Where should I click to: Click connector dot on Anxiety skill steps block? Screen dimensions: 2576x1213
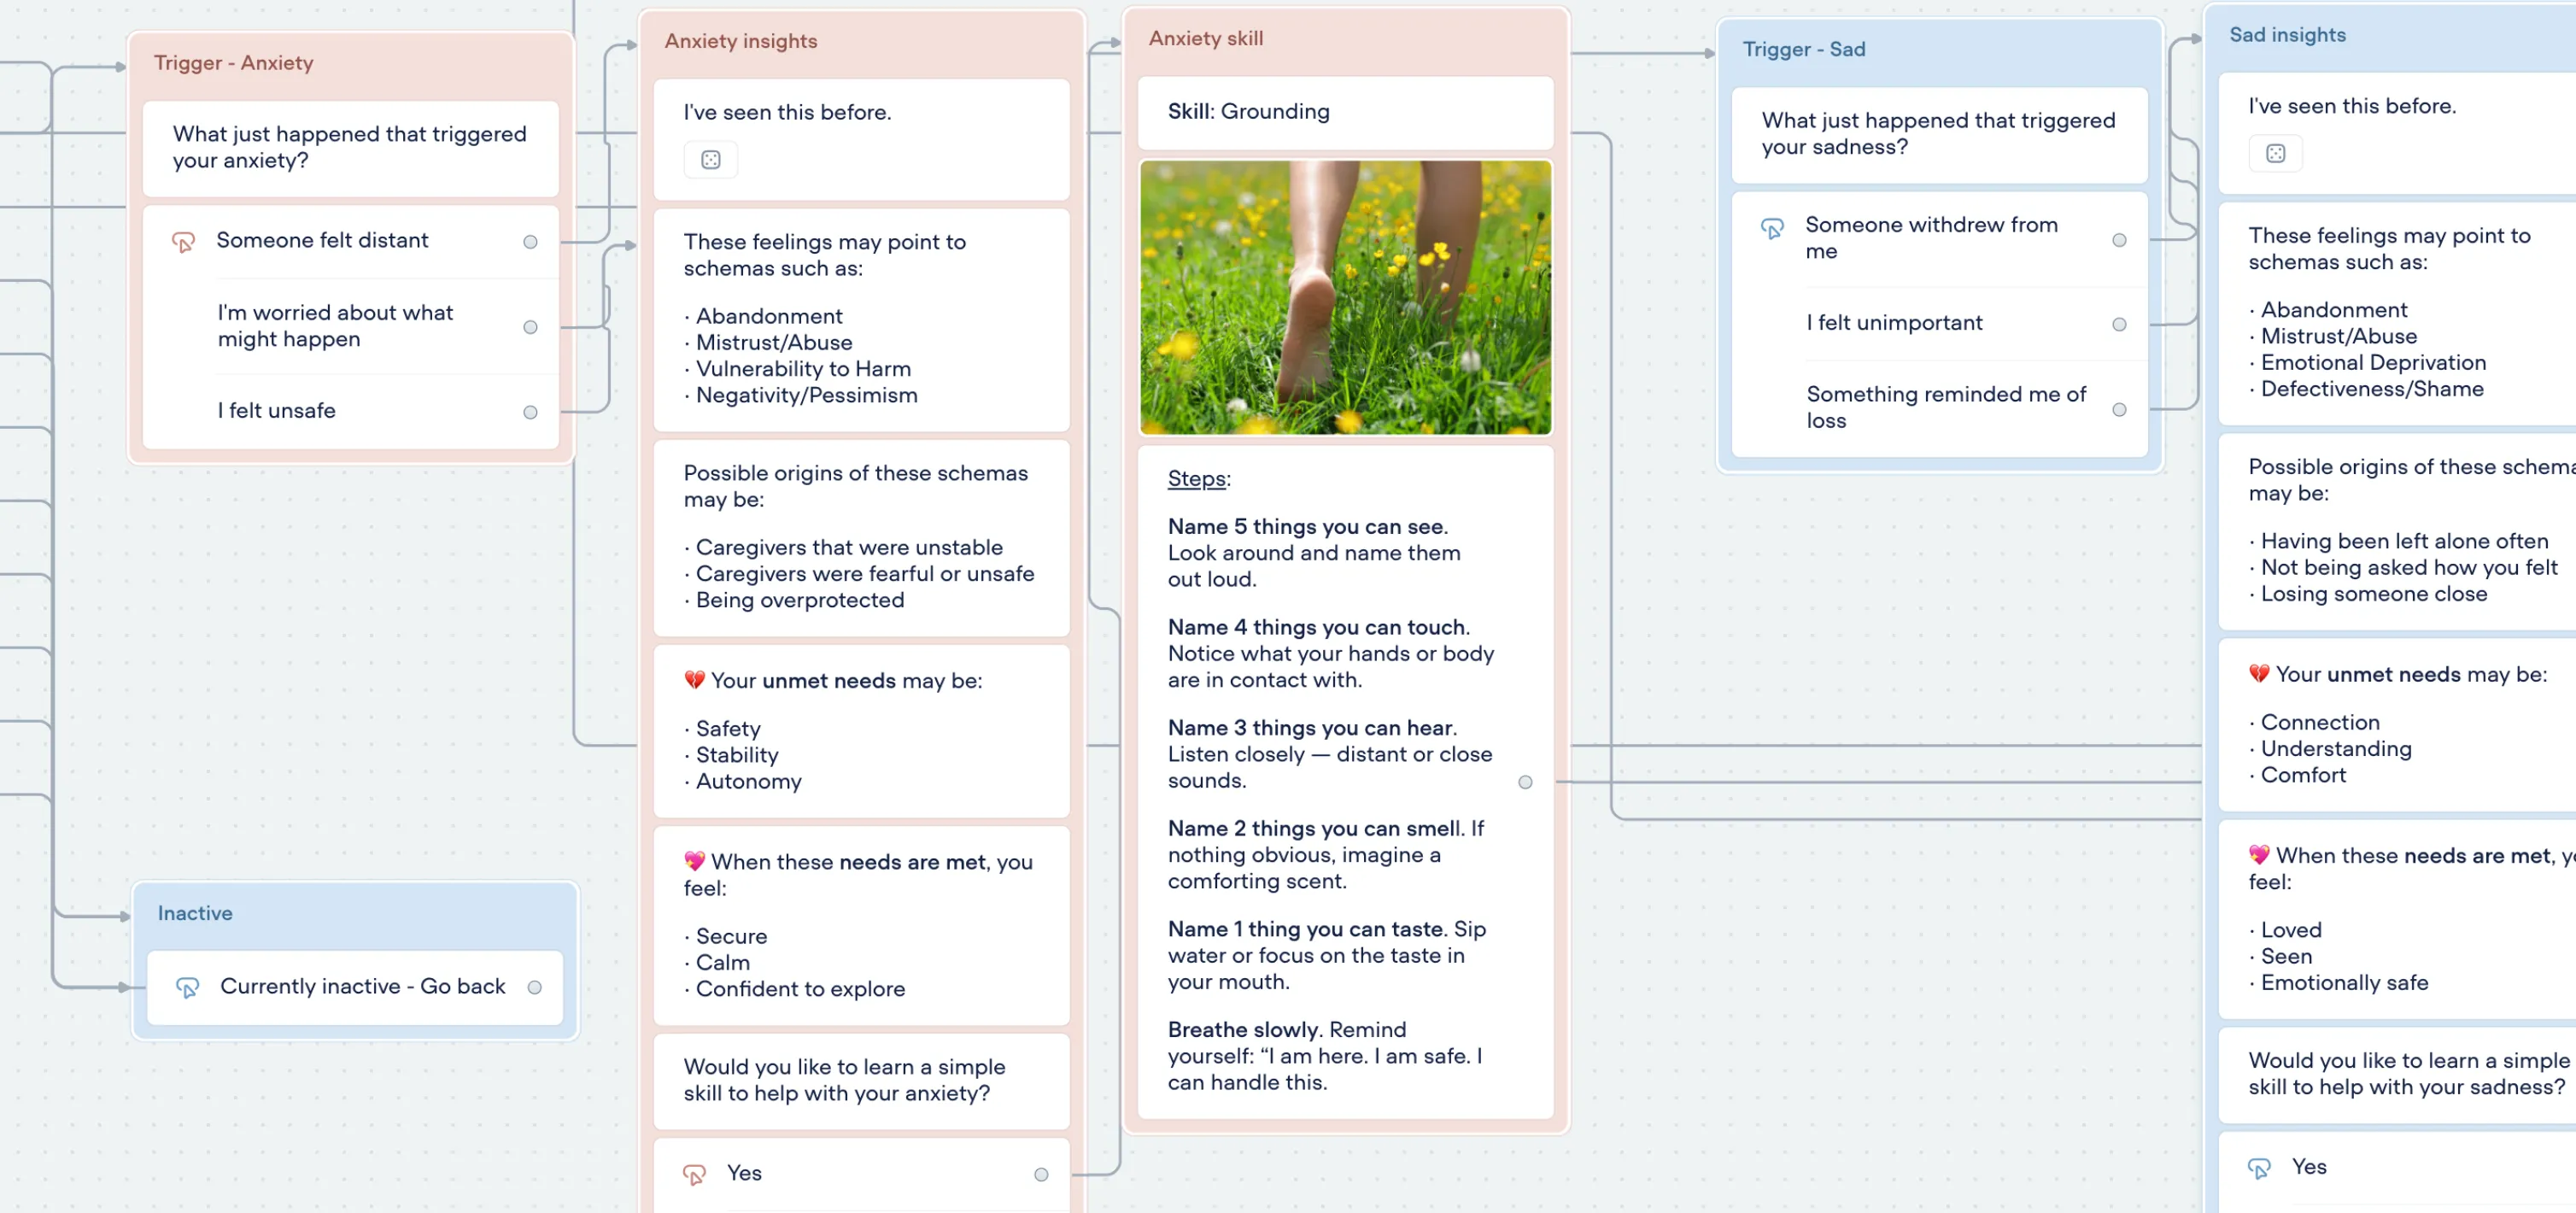pos(1525,782)
